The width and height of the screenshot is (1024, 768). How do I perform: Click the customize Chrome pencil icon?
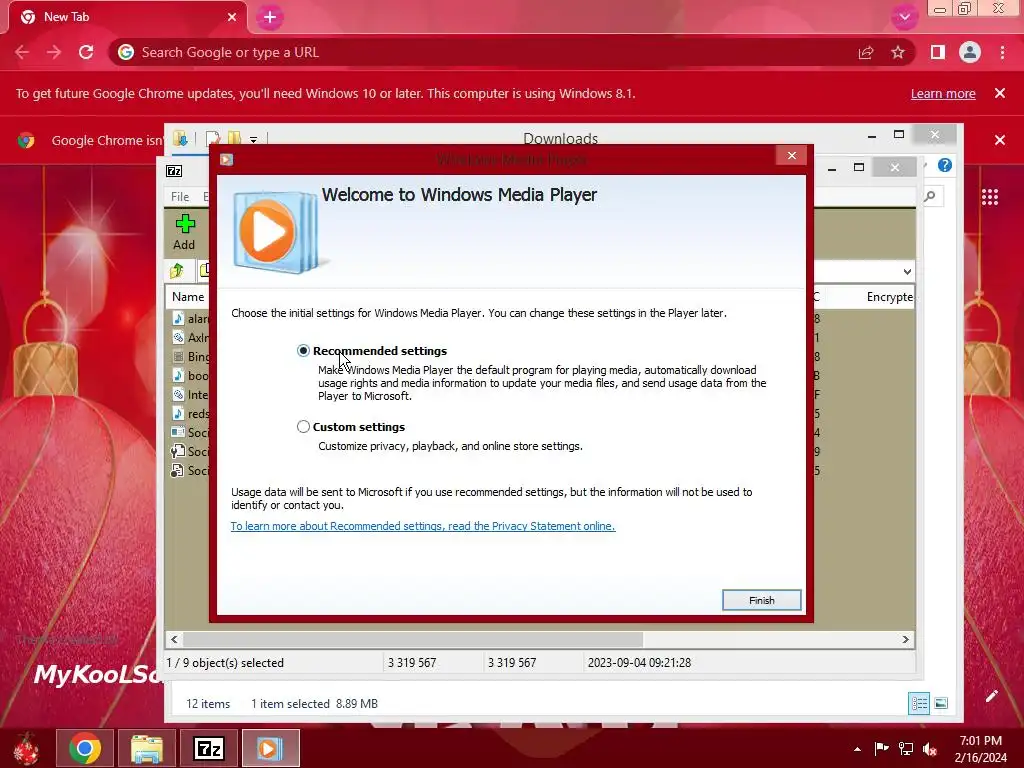991,696
